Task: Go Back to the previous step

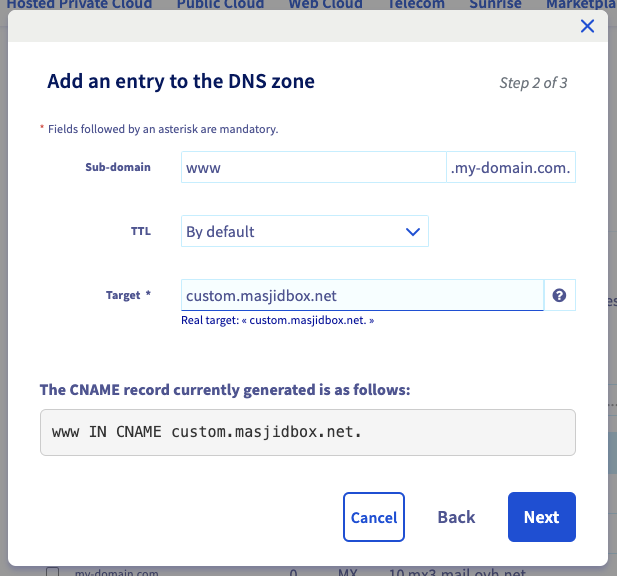Action: [x=456, y=517]
